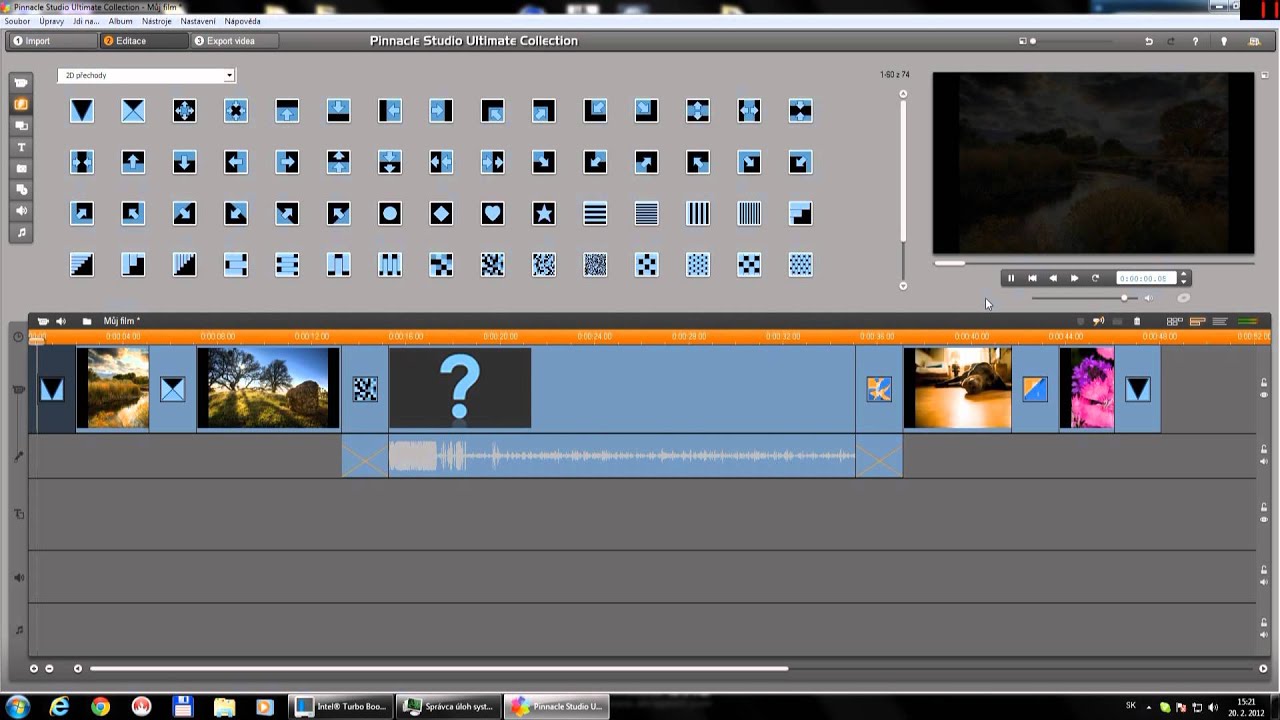Open the Album menu
Screen dimensions: 1280x720
(x=121, y=21)
